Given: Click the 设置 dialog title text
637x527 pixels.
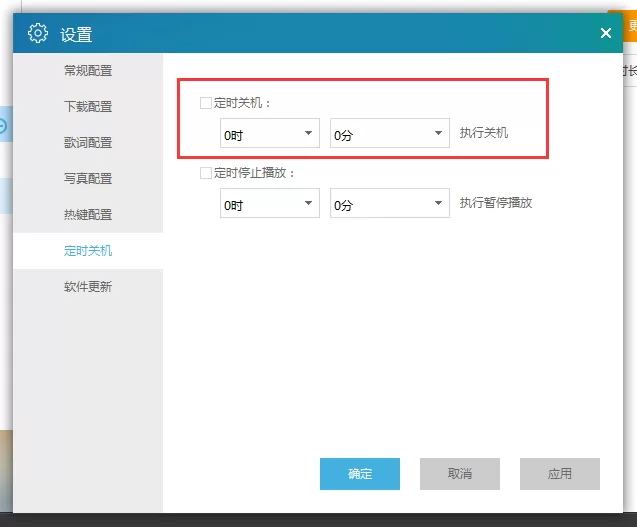Looking at the screenshot, I should [x=76, y=35].
